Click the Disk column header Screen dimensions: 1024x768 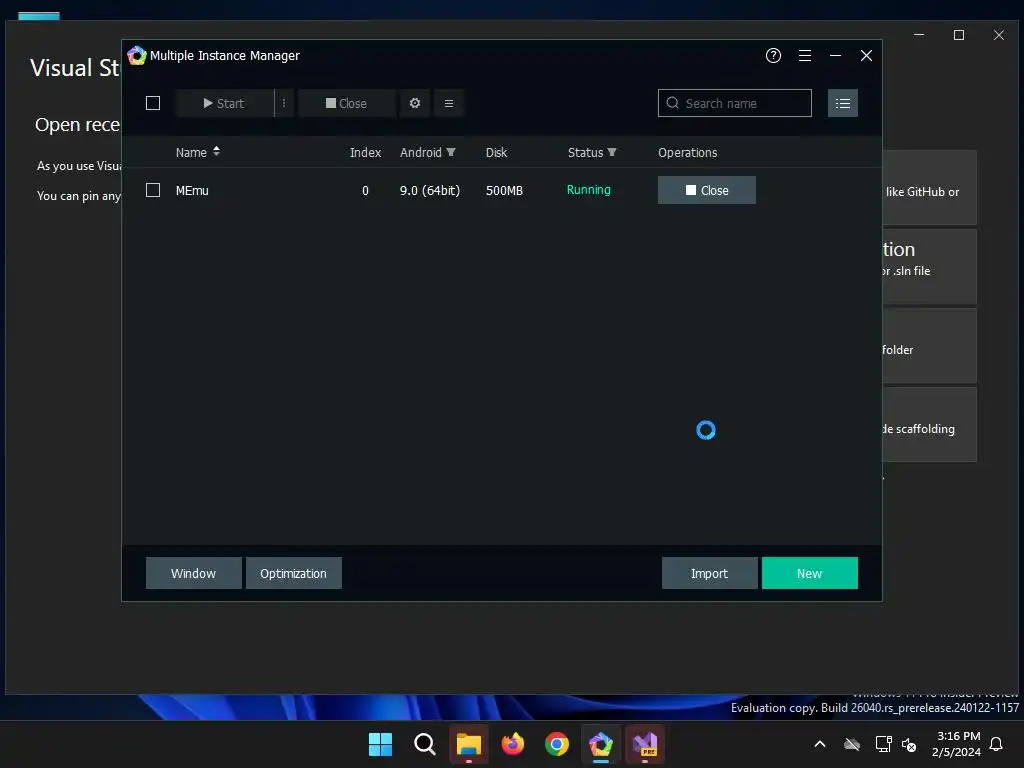[x=496, y=153]
